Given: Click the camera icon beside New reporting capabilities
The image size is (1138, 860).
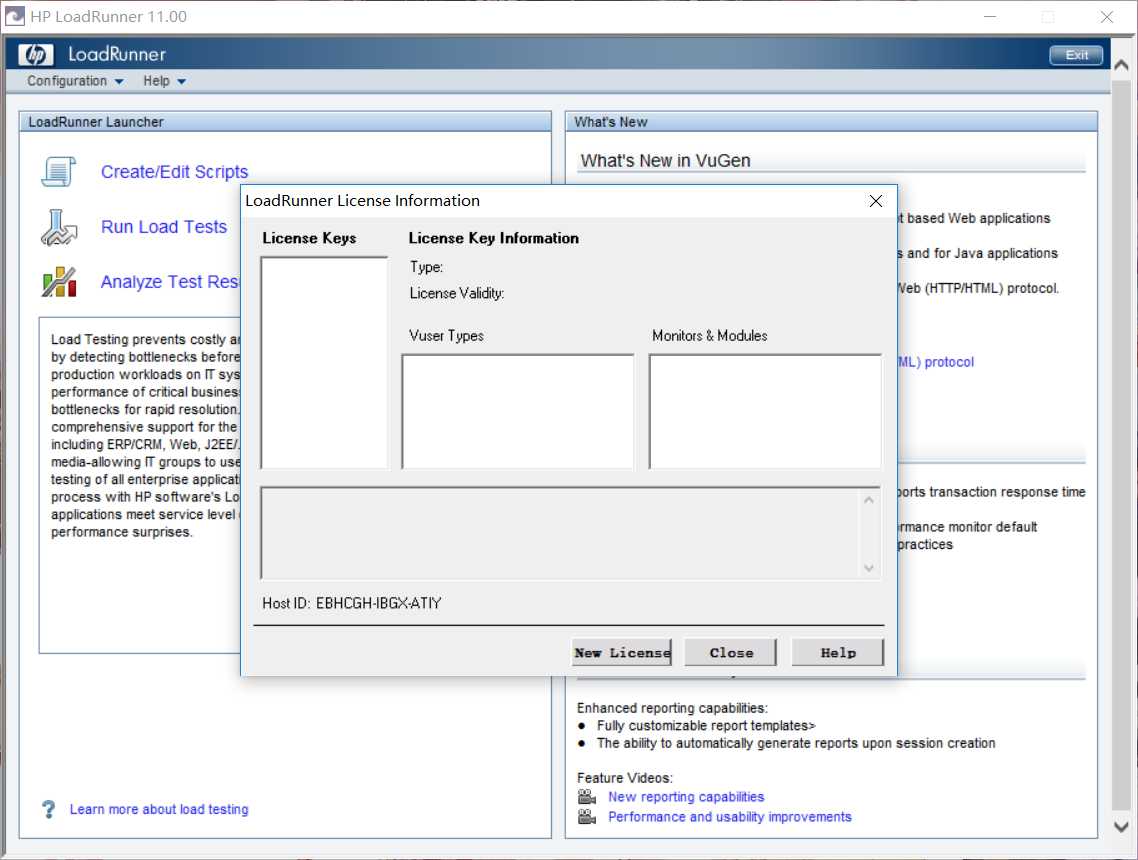Looking at the screenshot, I should click(x=587, y=797).
